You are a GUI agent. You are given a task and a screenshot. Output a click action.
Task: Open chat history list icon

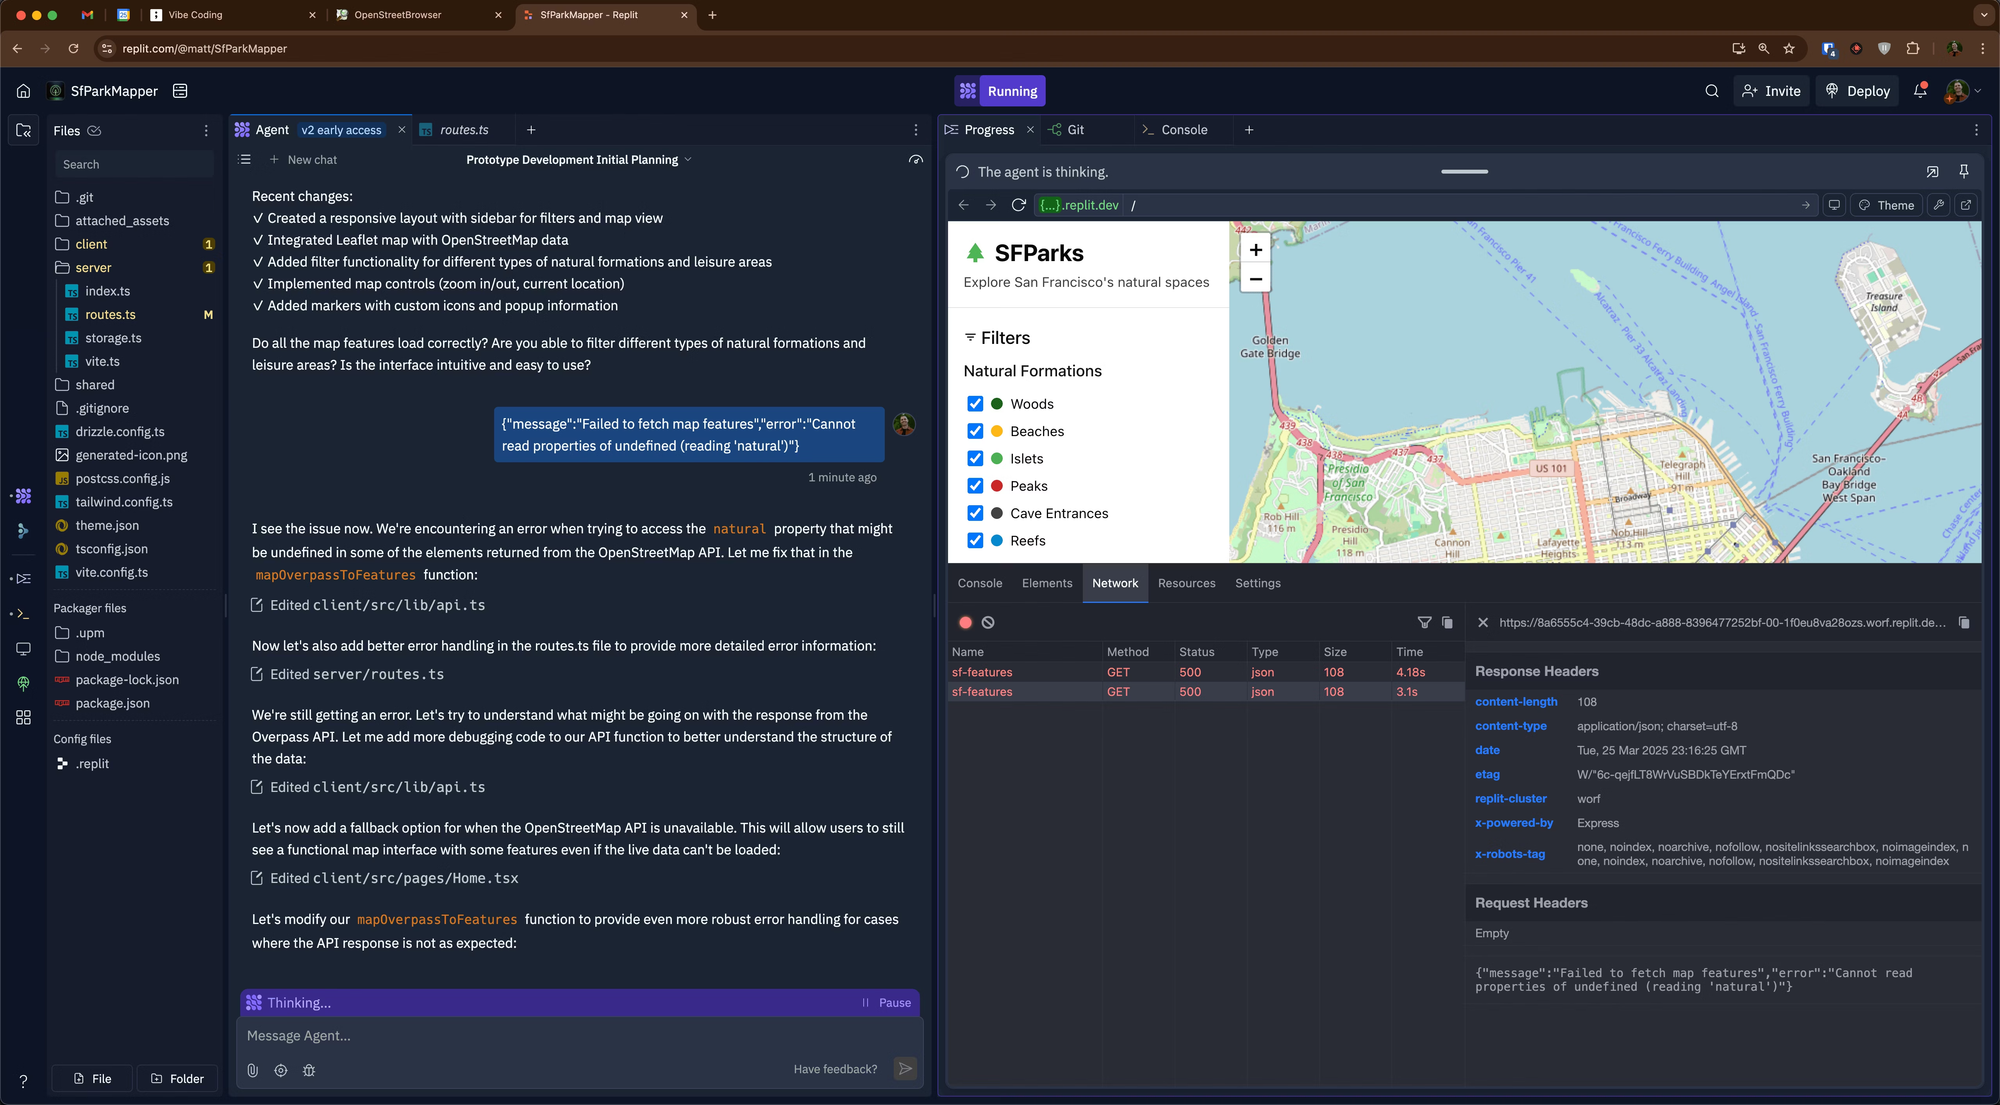coord(245,160)
